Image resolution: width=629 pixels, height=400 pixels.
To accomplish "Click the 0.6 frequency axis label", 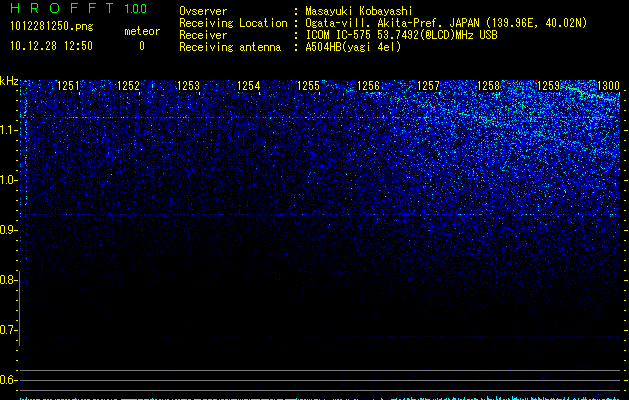I will pyautogui.click(x=8, y=380).
